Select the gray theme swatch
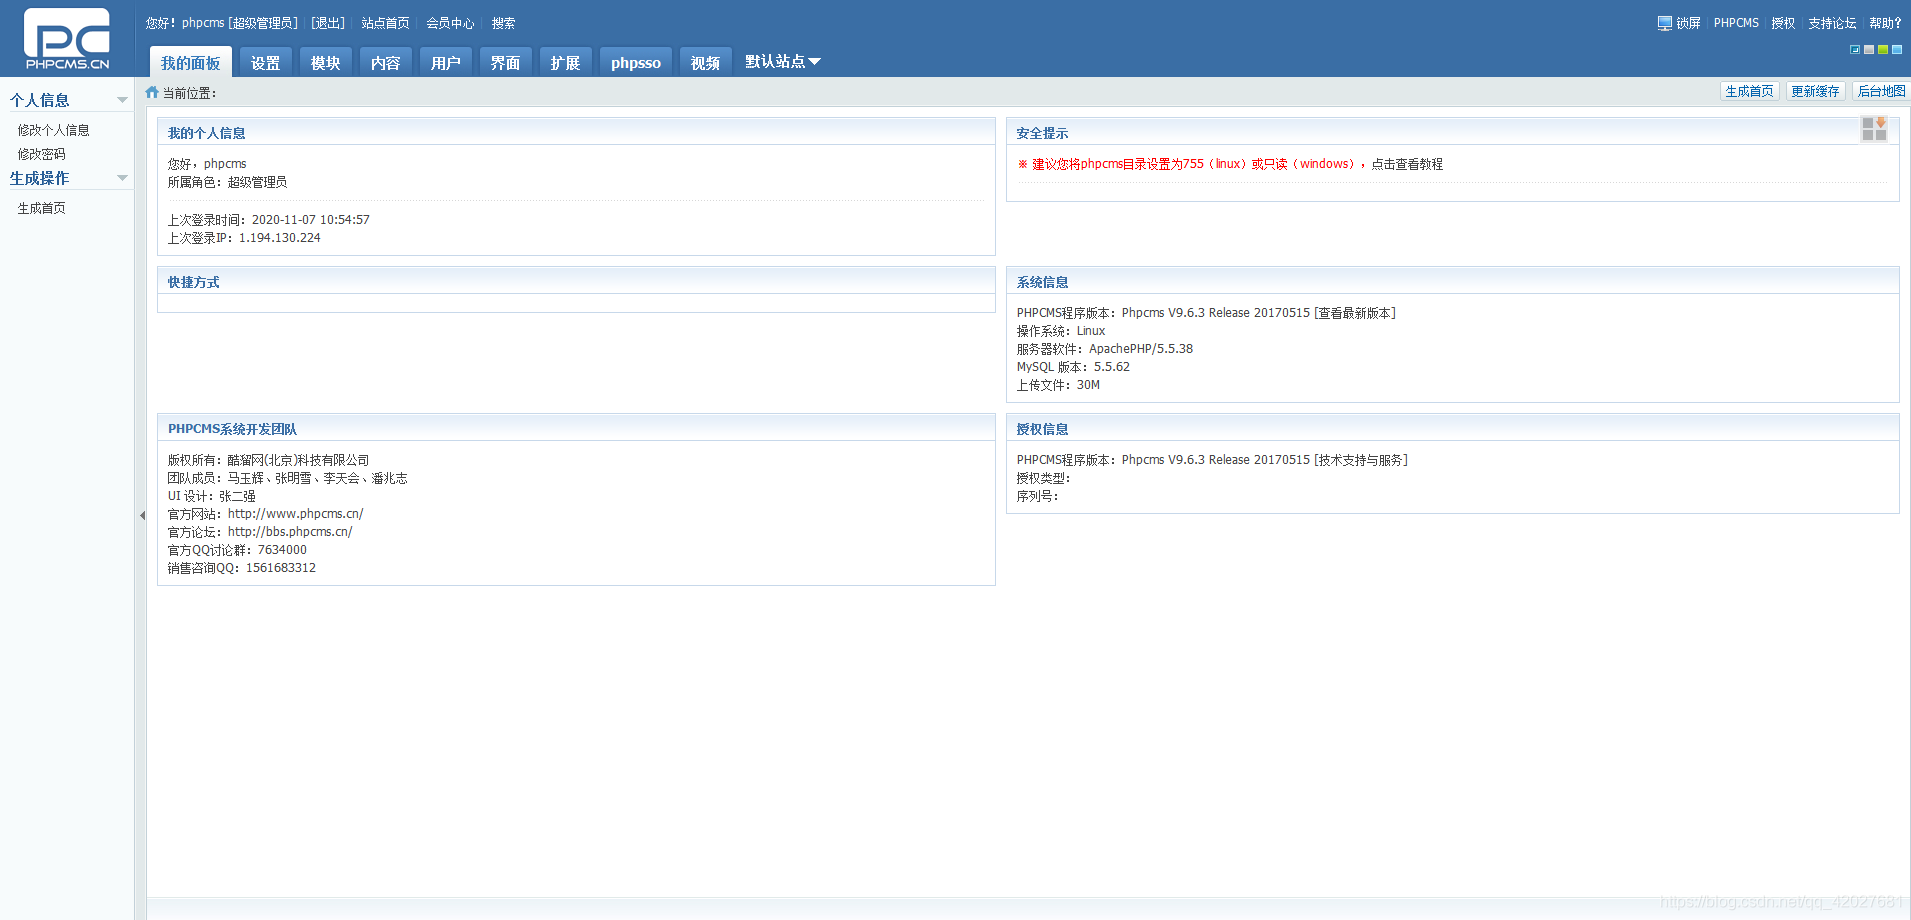 tap(1869, 50)
